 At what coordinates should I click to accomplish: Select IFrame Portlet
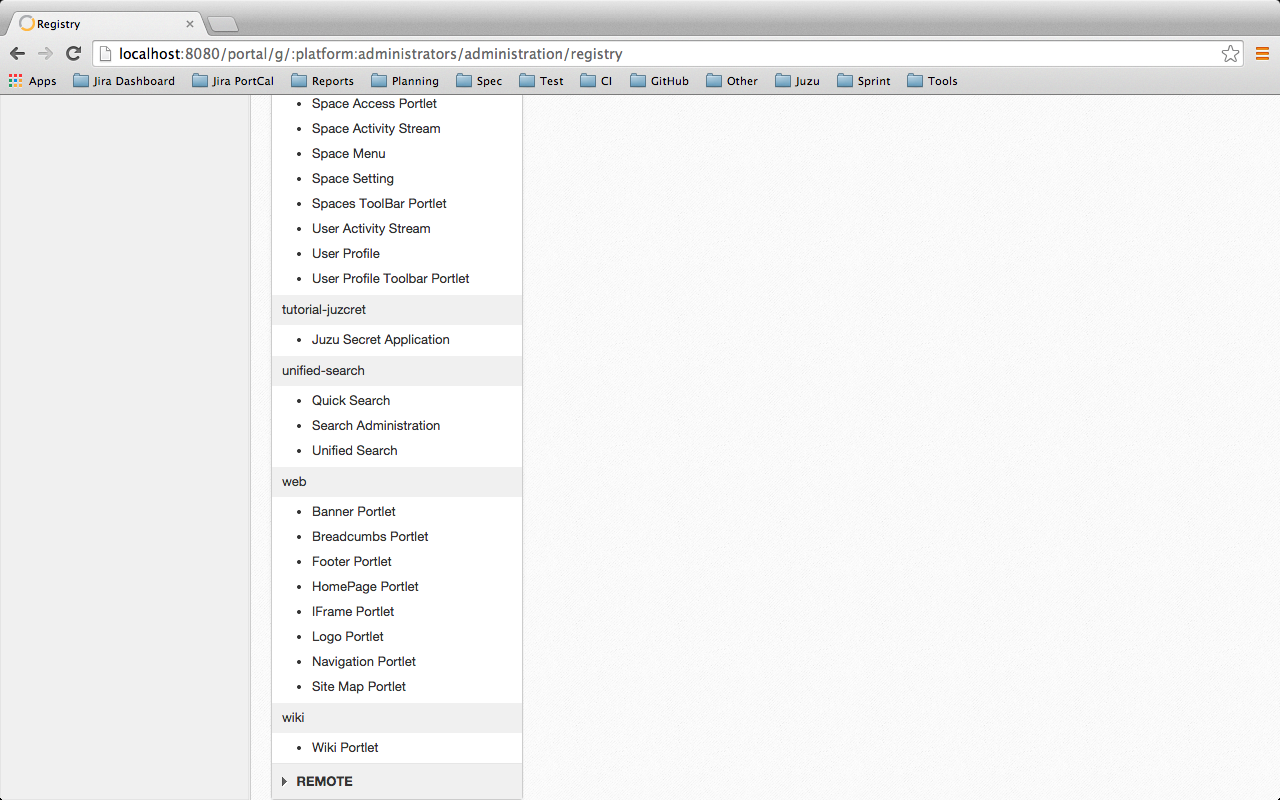click(353, 612)
